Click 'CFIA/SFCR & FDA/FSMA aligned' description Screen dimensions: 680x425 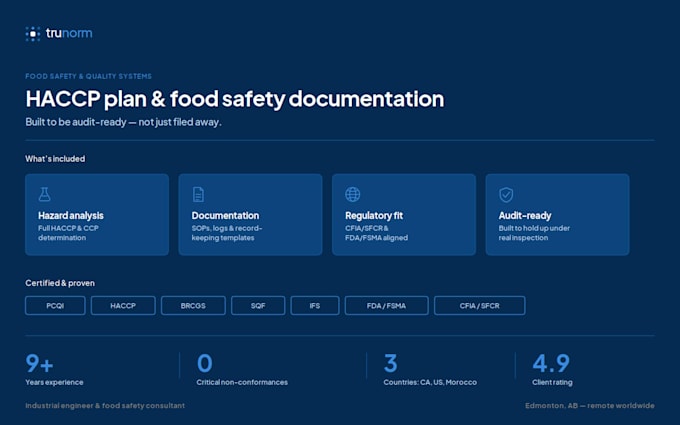click(x=376, y=233)
